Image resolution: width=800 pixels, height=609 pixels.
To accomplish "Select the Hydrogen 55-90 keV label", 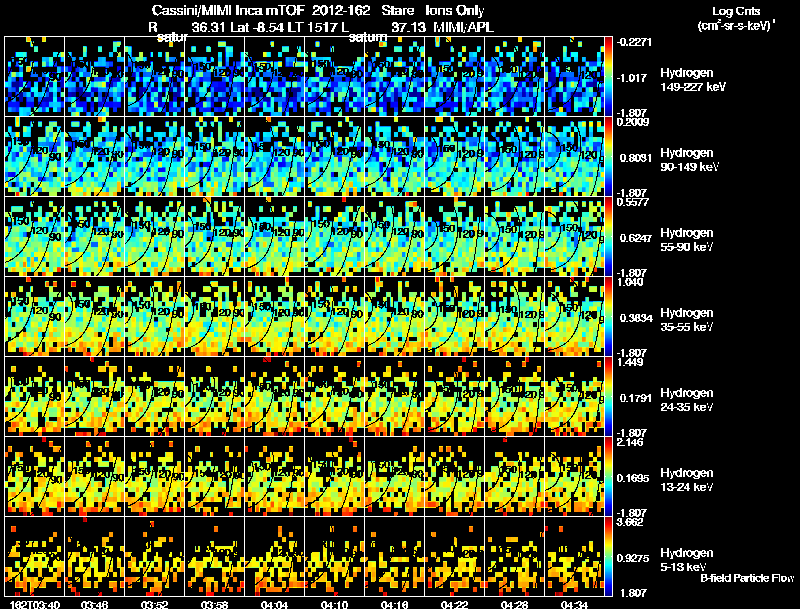I will click(x=687, y=240).
